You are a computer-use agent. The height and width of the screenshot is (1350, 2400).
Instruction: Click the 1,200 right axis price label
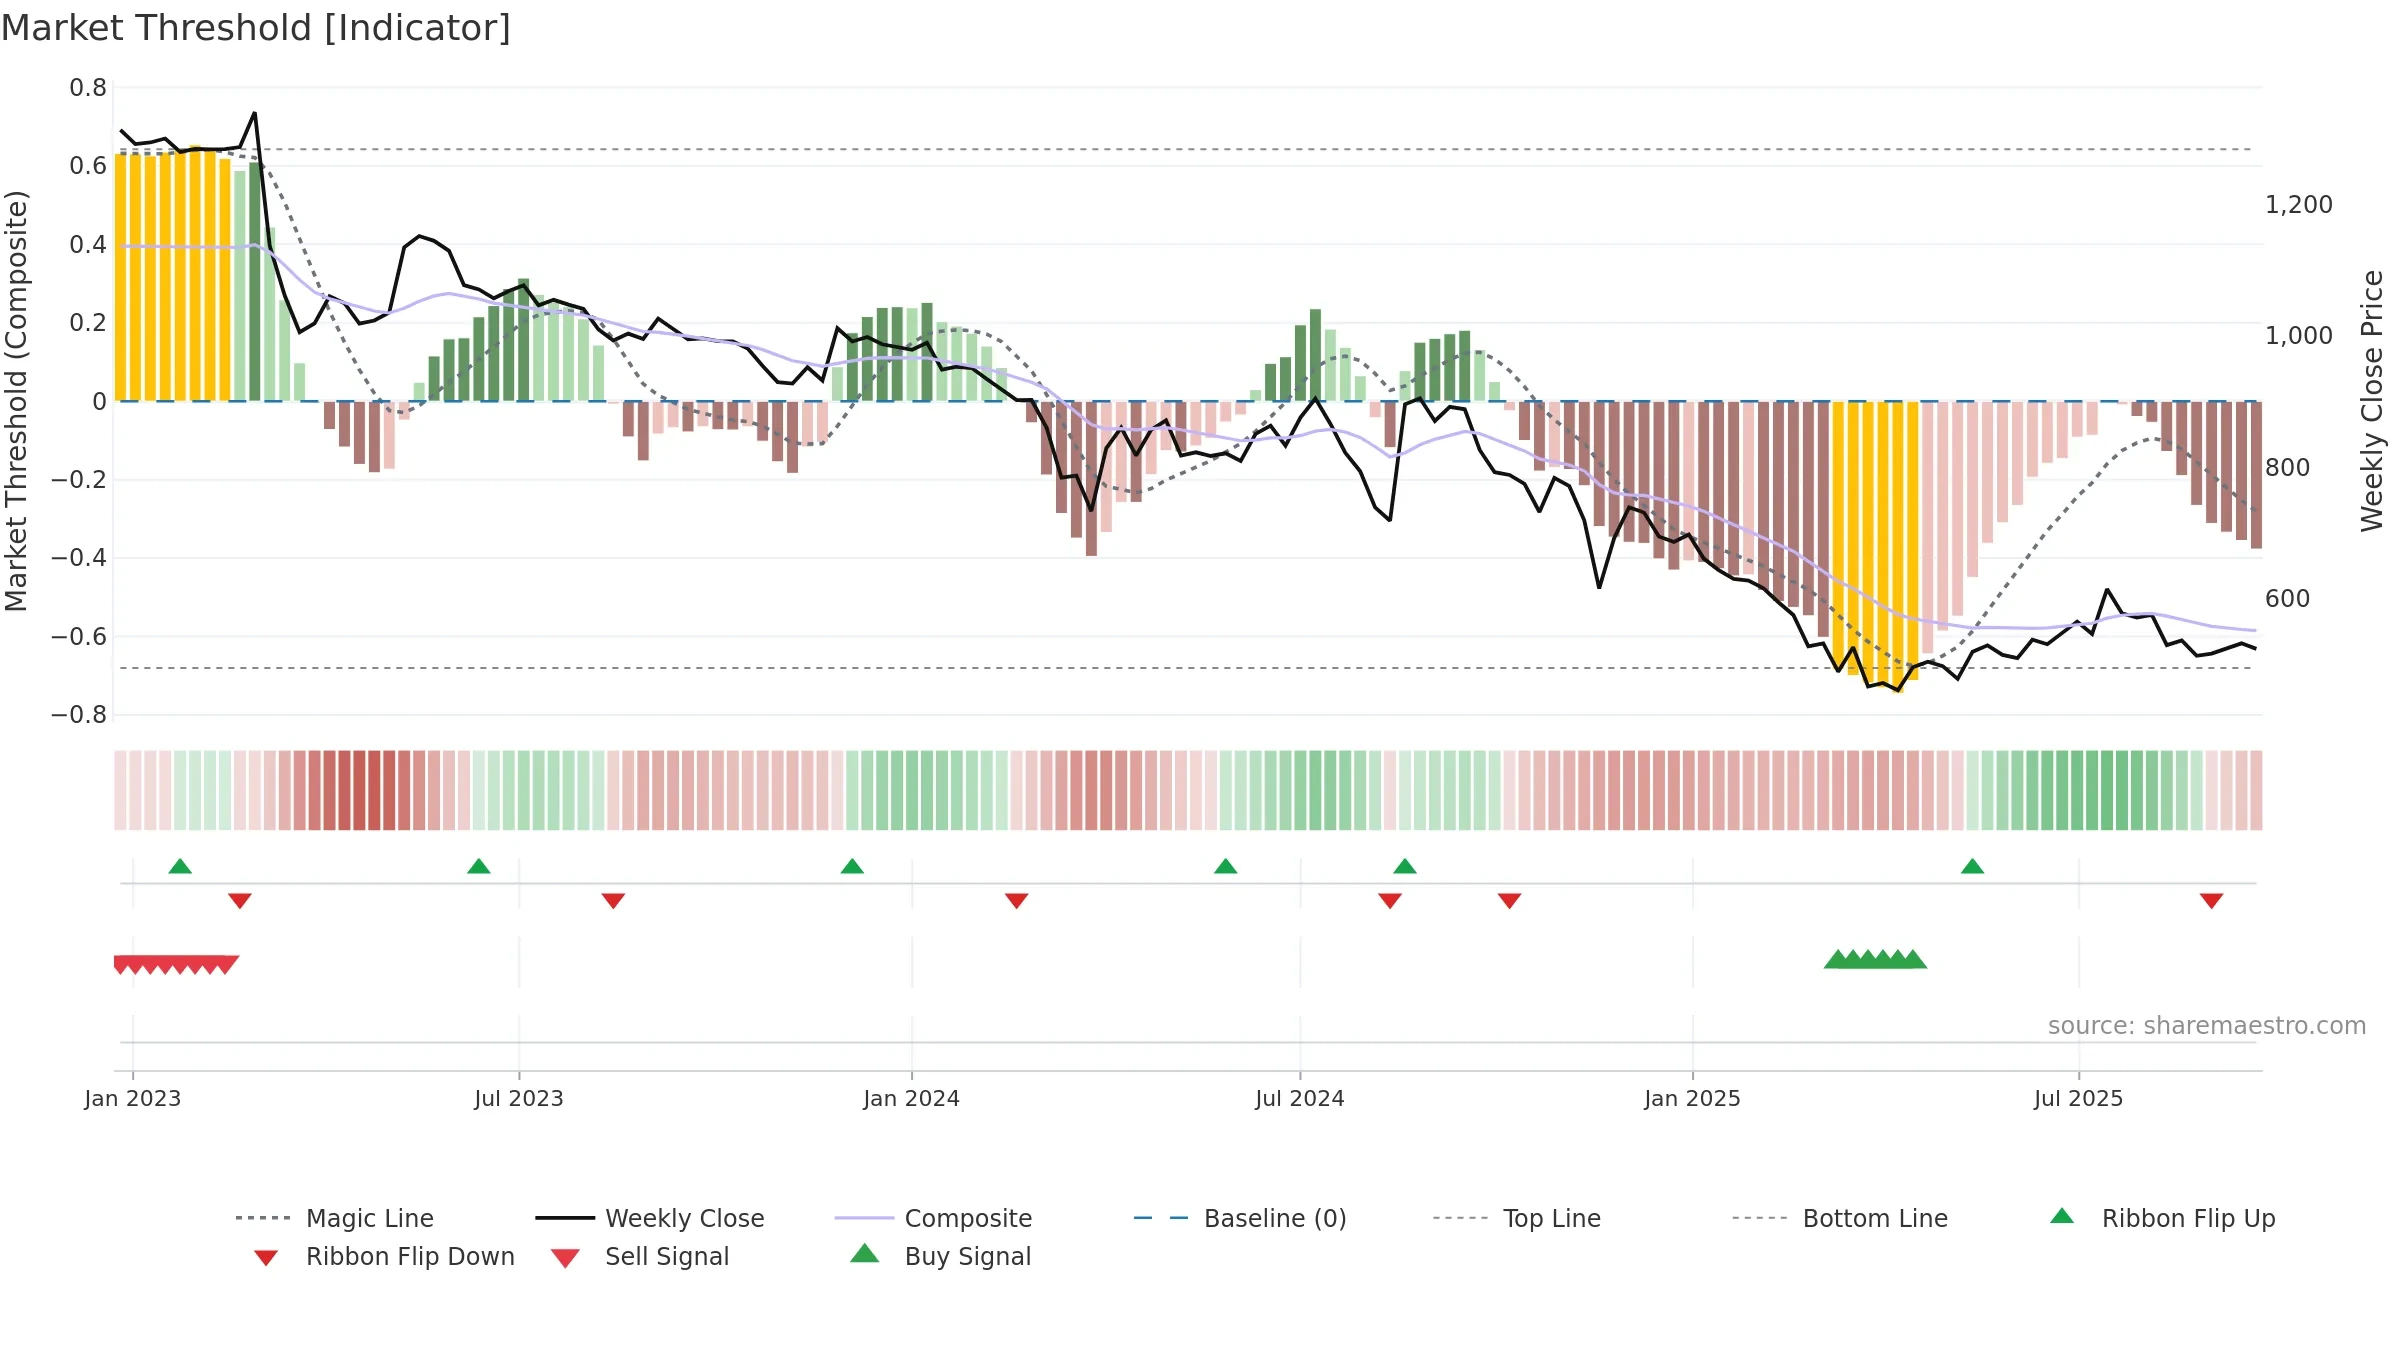(2299, 205)
